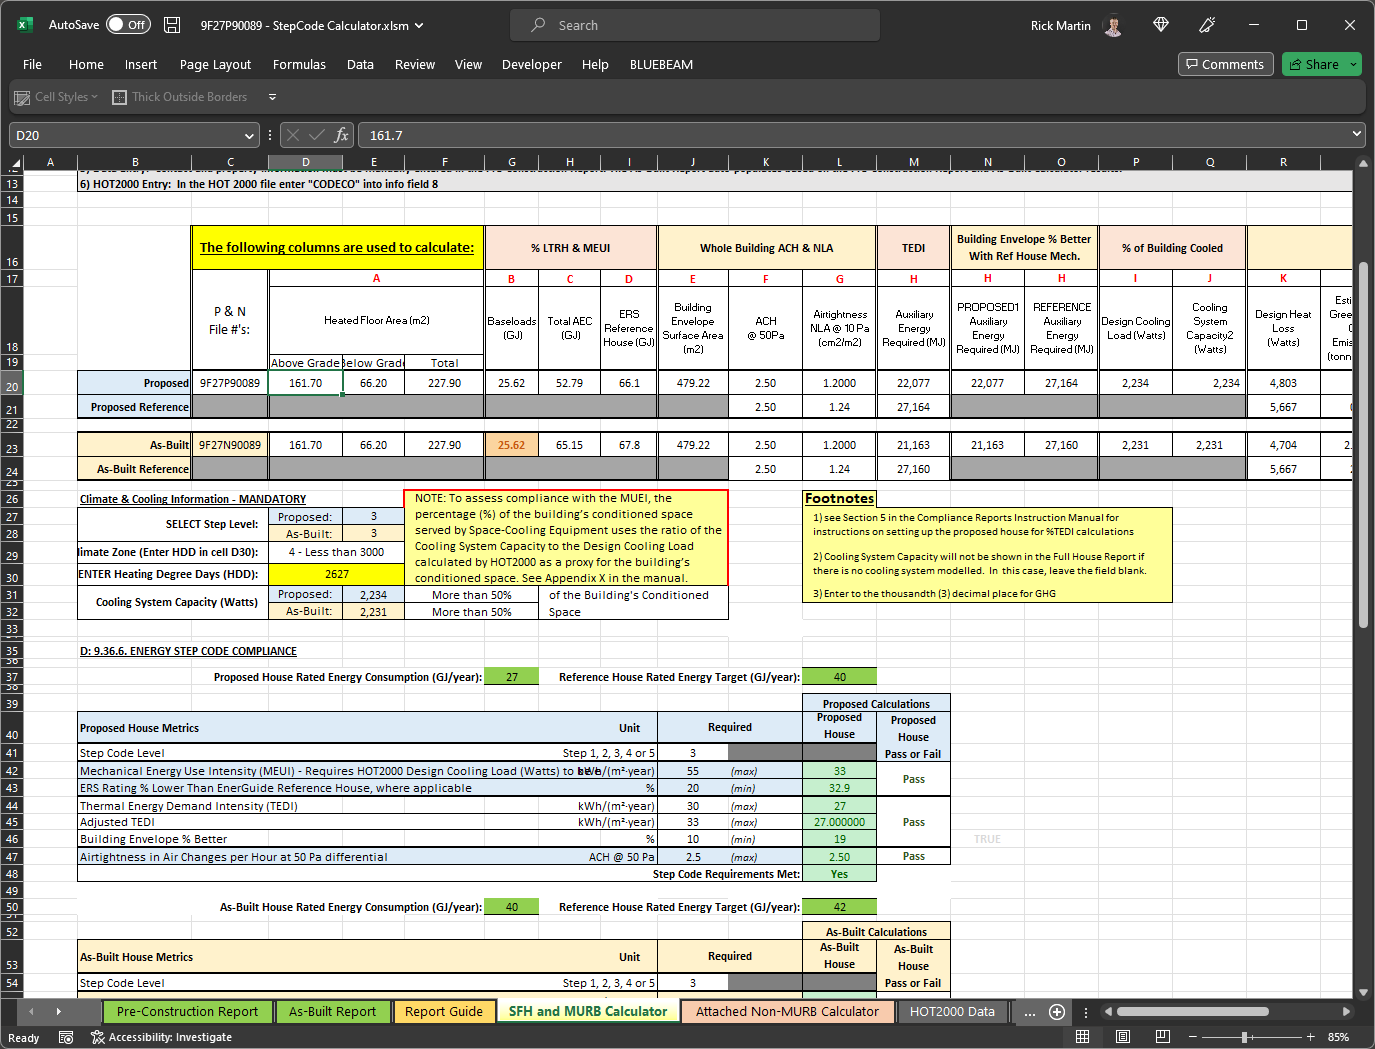Open the Cell Styles dropdown
Image resolution: width=1375 pixels, height=1049 pixels.
click(56, 97)
